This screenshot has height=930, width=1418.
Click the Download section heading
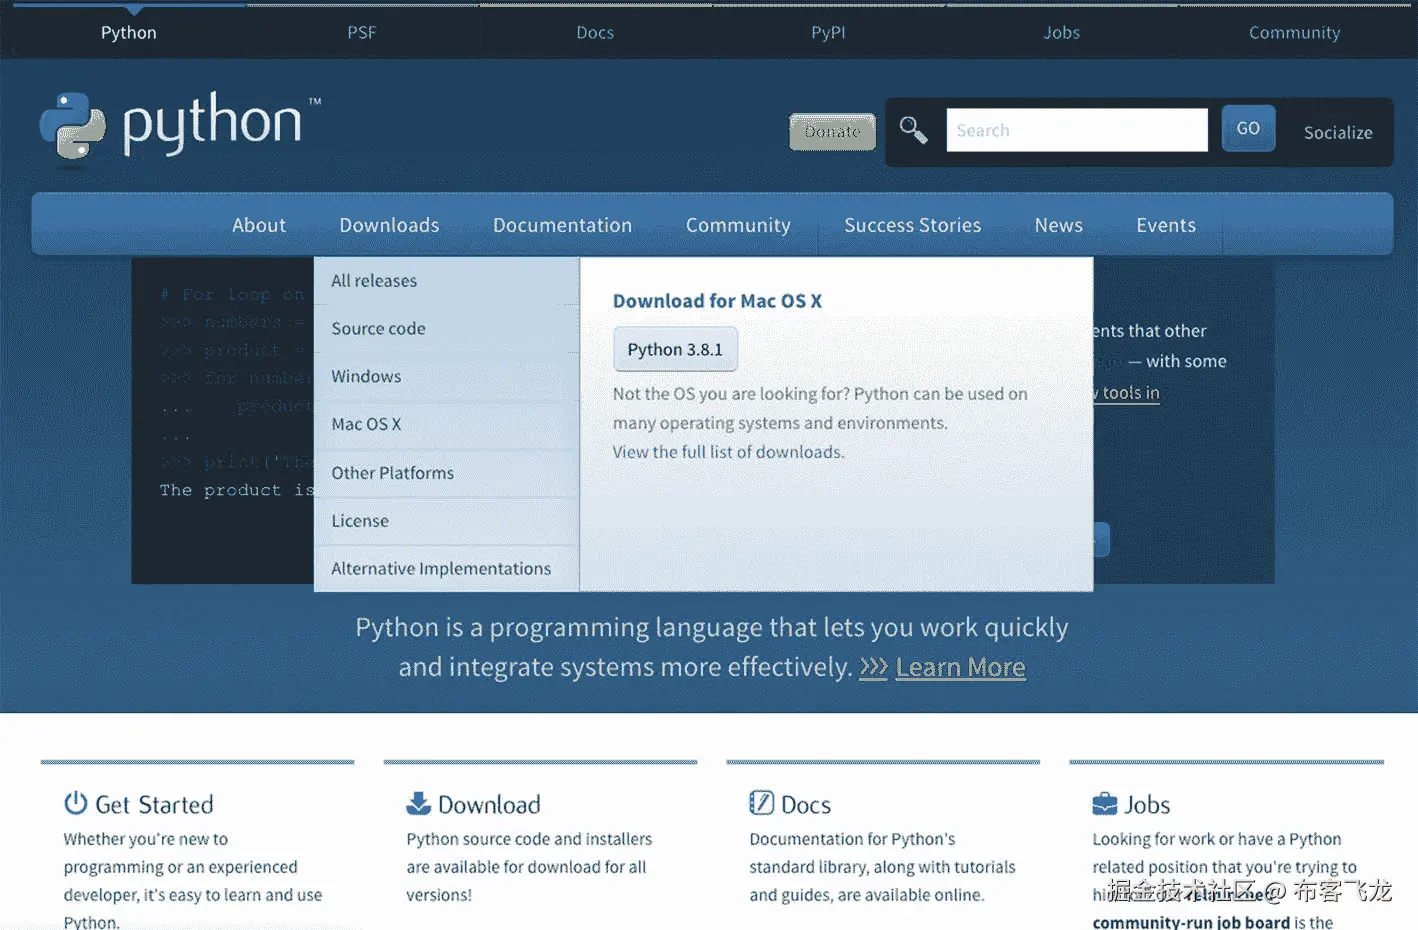[489, 805]
